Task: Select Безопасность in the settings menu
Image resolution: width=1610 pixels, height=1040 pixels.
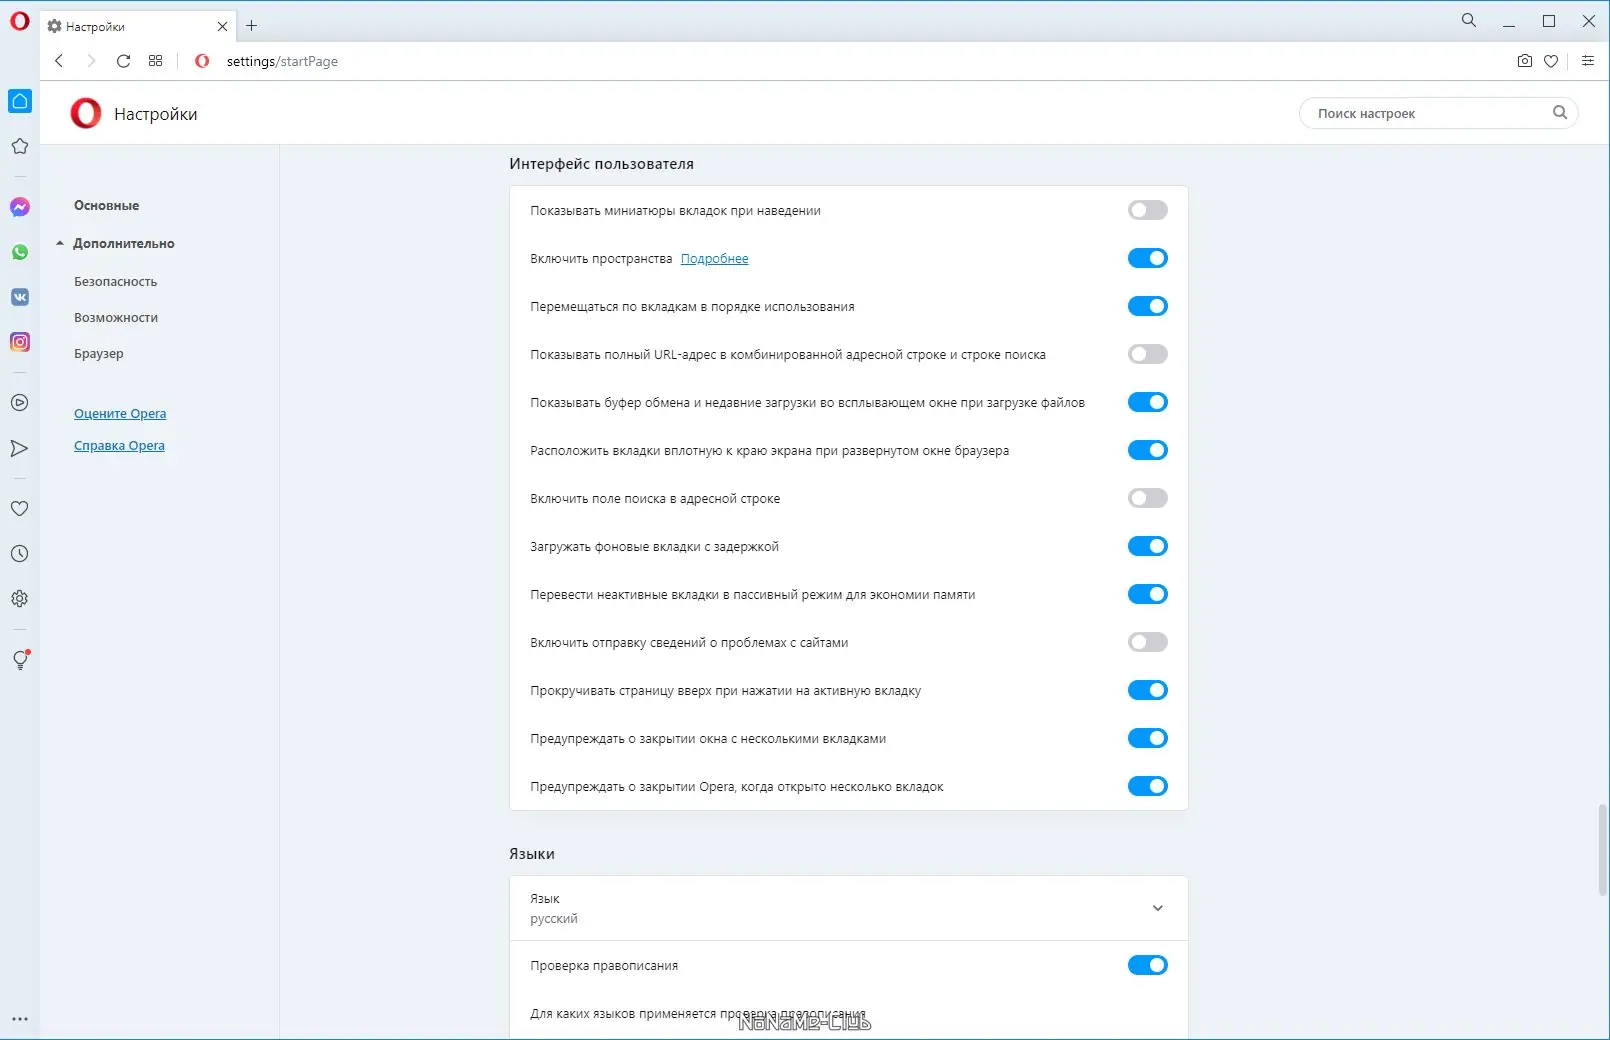Action: pos(116,282)
